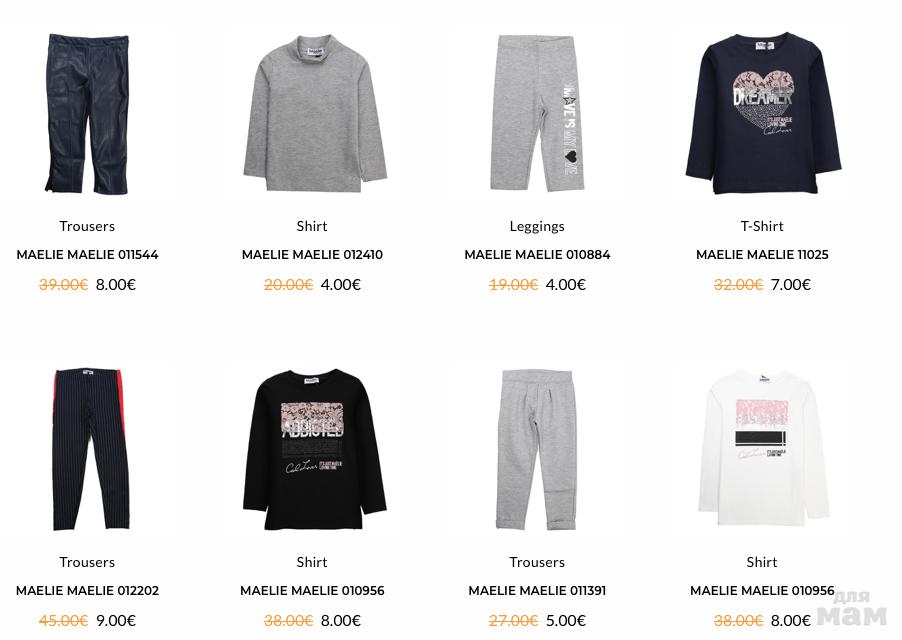
Task: Open the grey leggings product picture
Action: pos(537,113)
